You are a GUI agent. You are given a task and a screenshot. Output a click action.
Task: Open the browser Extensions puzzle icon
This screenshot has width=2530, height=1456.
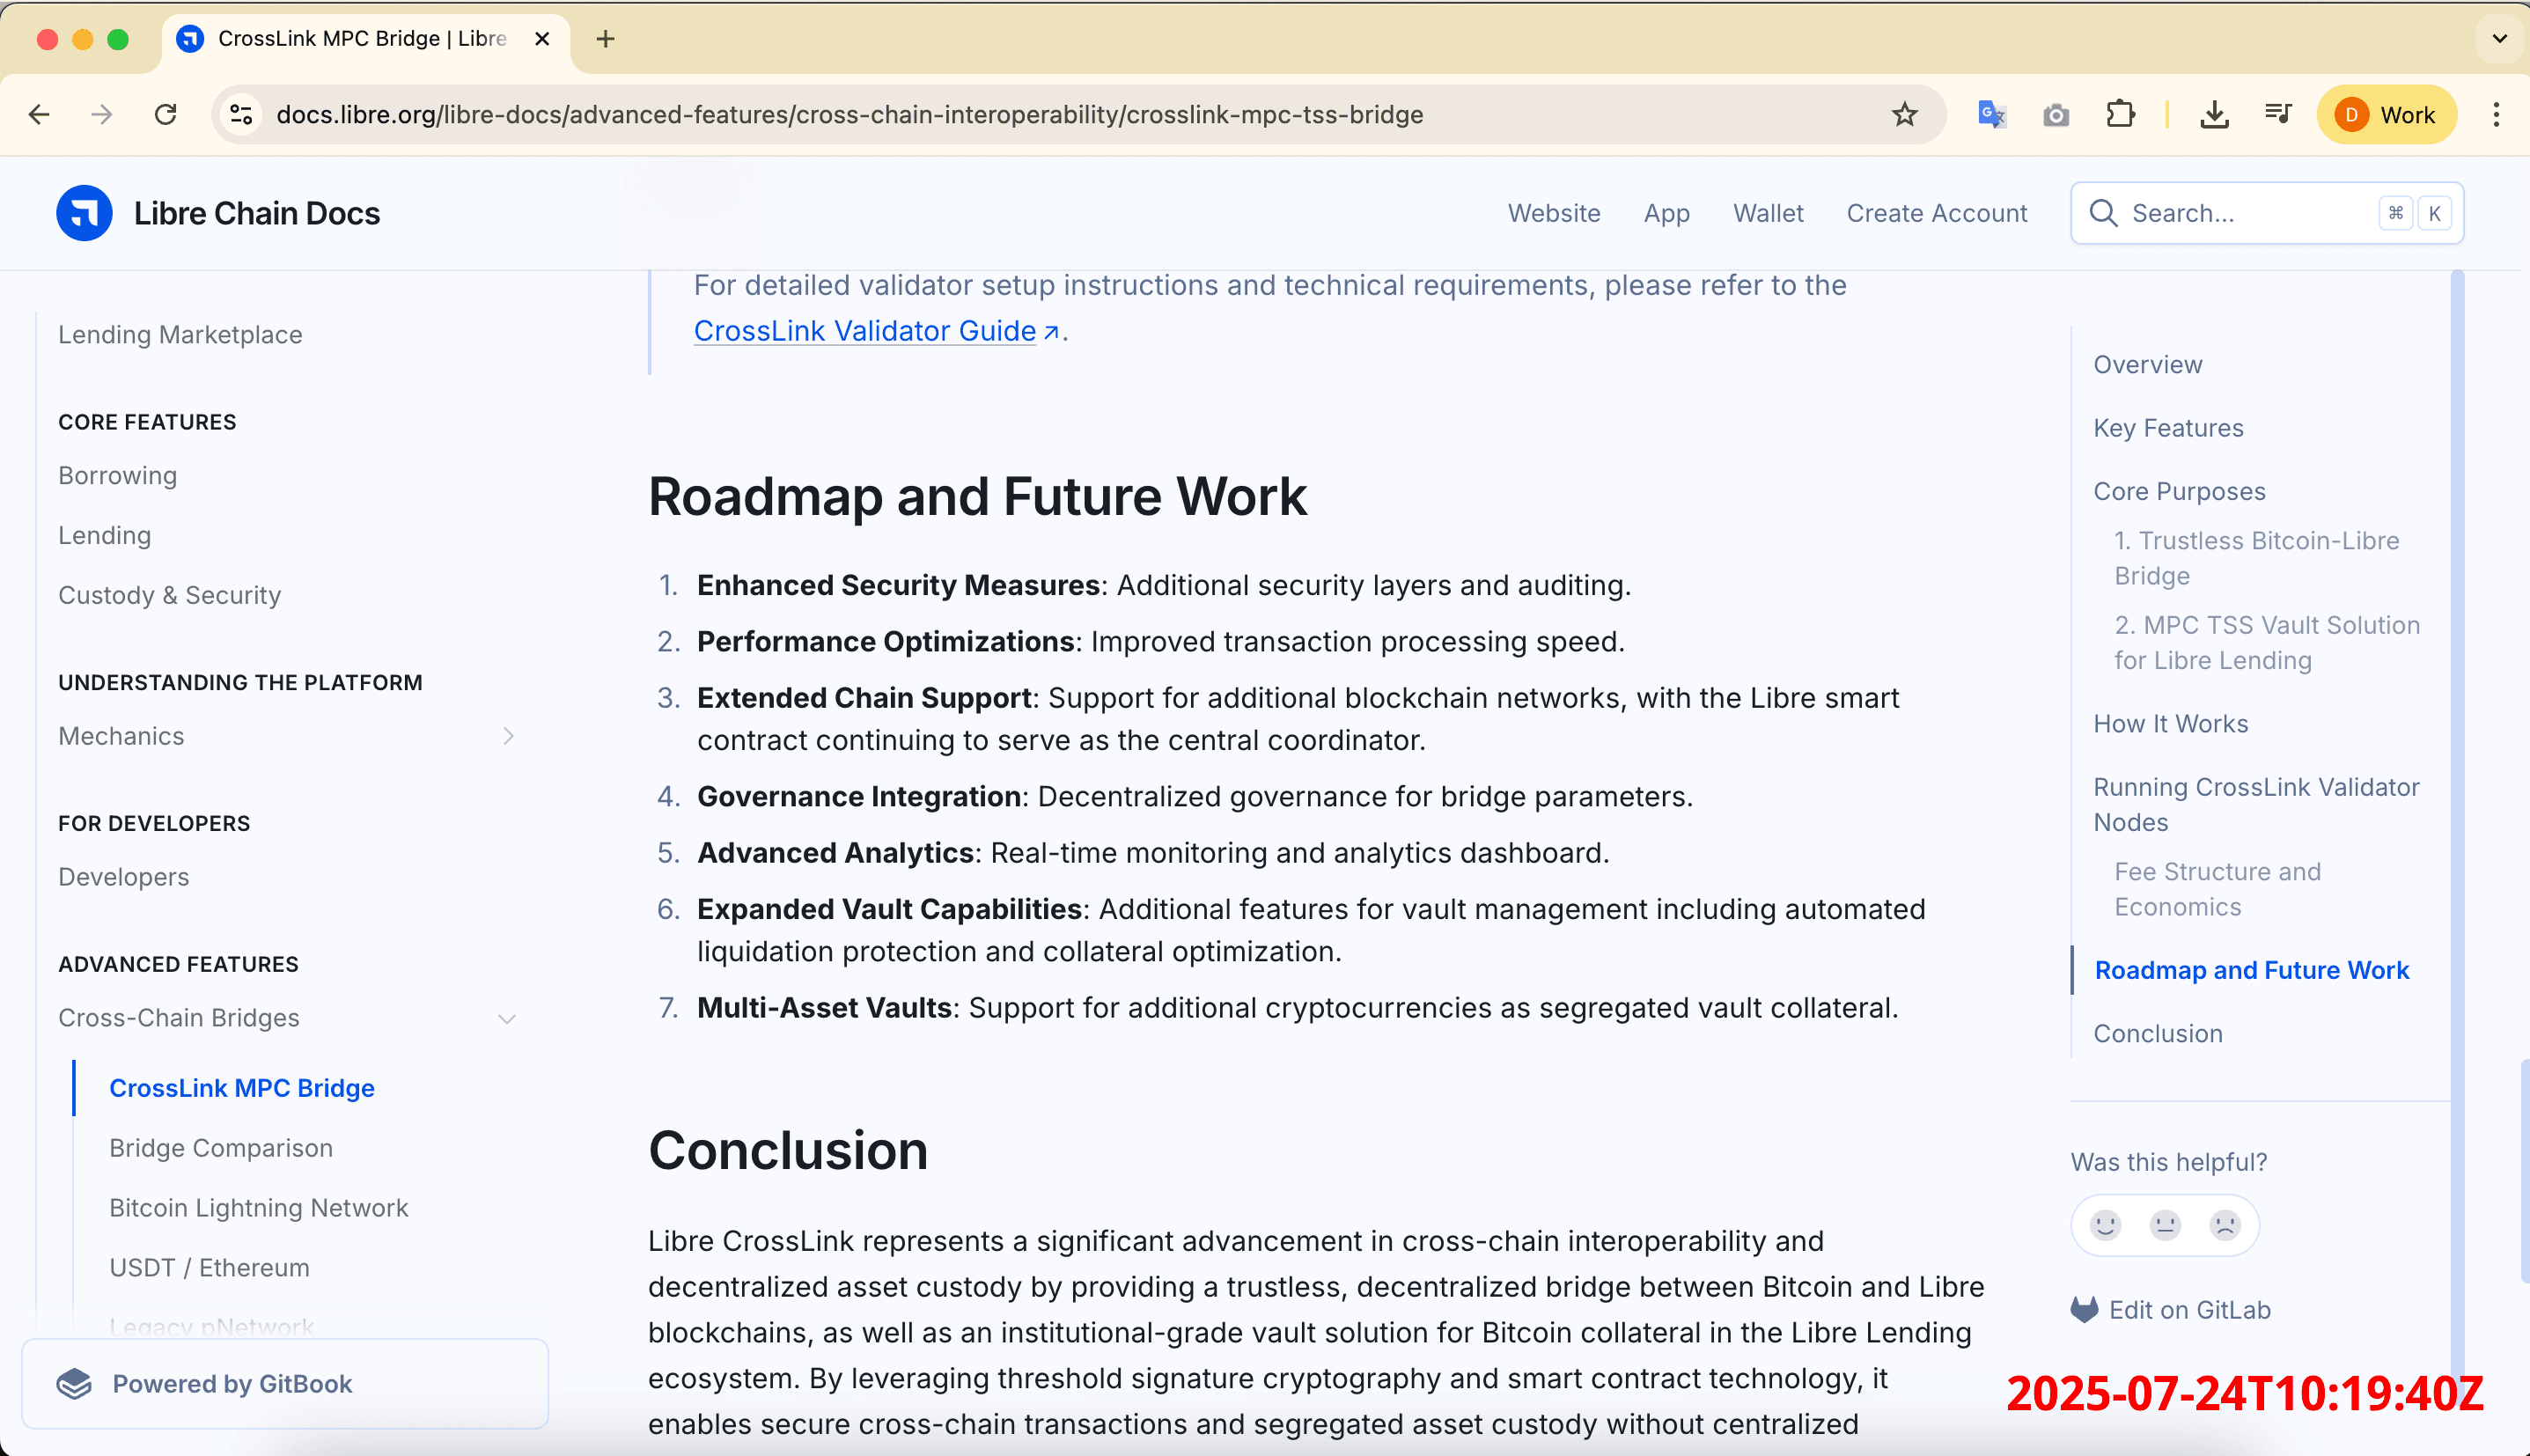pos(2122,114)
